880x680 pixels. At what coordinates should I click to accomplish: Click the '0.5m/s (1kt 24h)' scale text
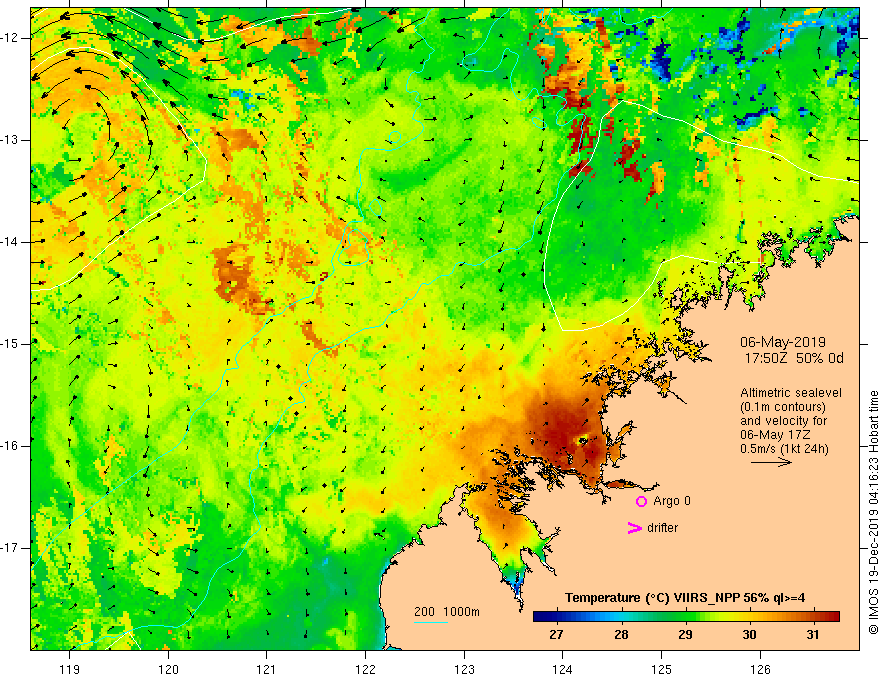(x=784, y=449)
